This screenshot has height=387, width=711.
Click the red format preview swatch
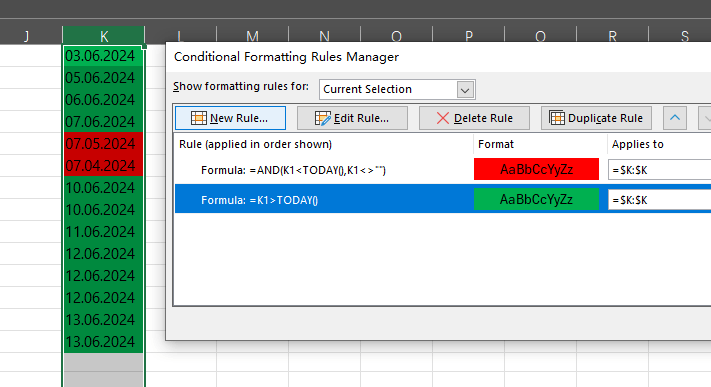(536, 169)
